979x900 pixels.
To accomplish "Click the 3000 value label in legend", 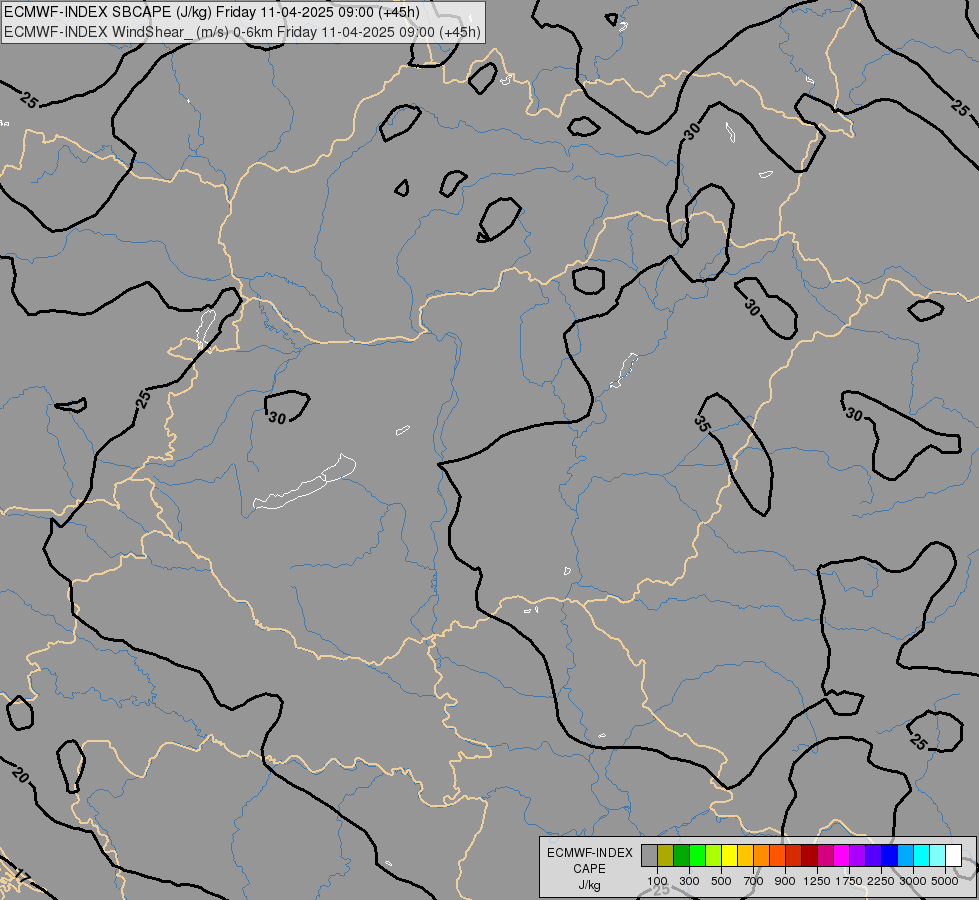I will [913, 881].
